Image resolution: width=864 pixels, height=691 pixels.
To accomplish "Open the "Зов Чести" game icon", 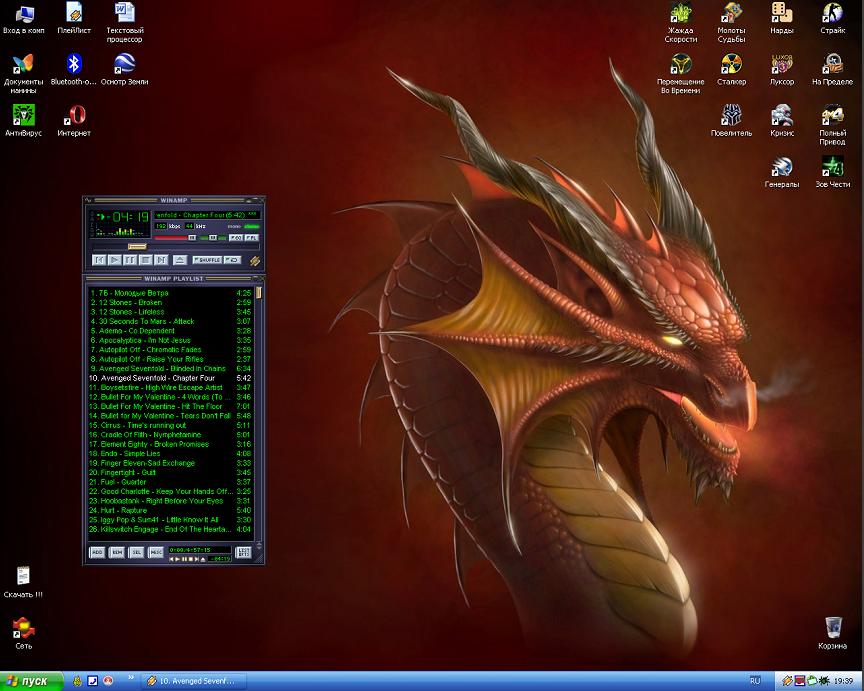I will 833,172.
